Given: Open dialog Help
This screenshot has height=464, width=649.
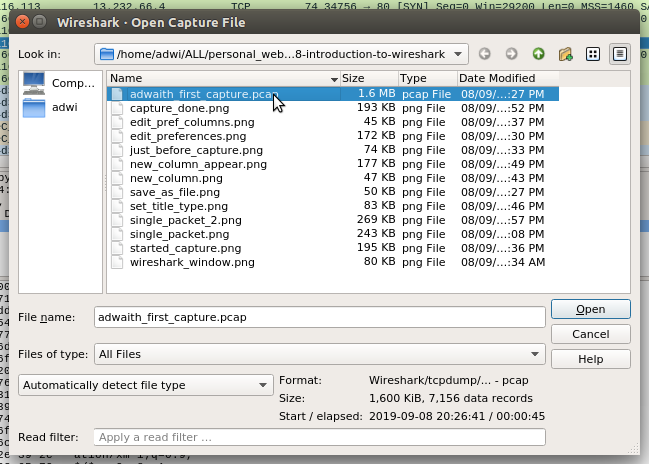Looking at the screenshot, I should click(591, 359).
